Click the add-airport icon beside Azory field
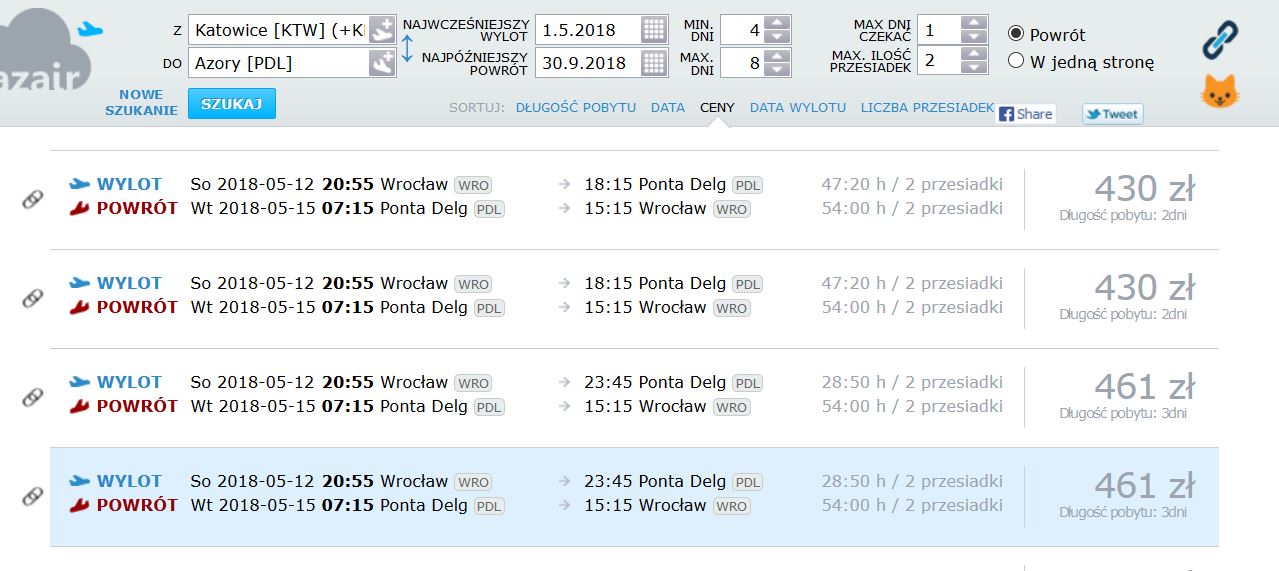This screenshot has width=1279, height=571. [x=381, y=63]
